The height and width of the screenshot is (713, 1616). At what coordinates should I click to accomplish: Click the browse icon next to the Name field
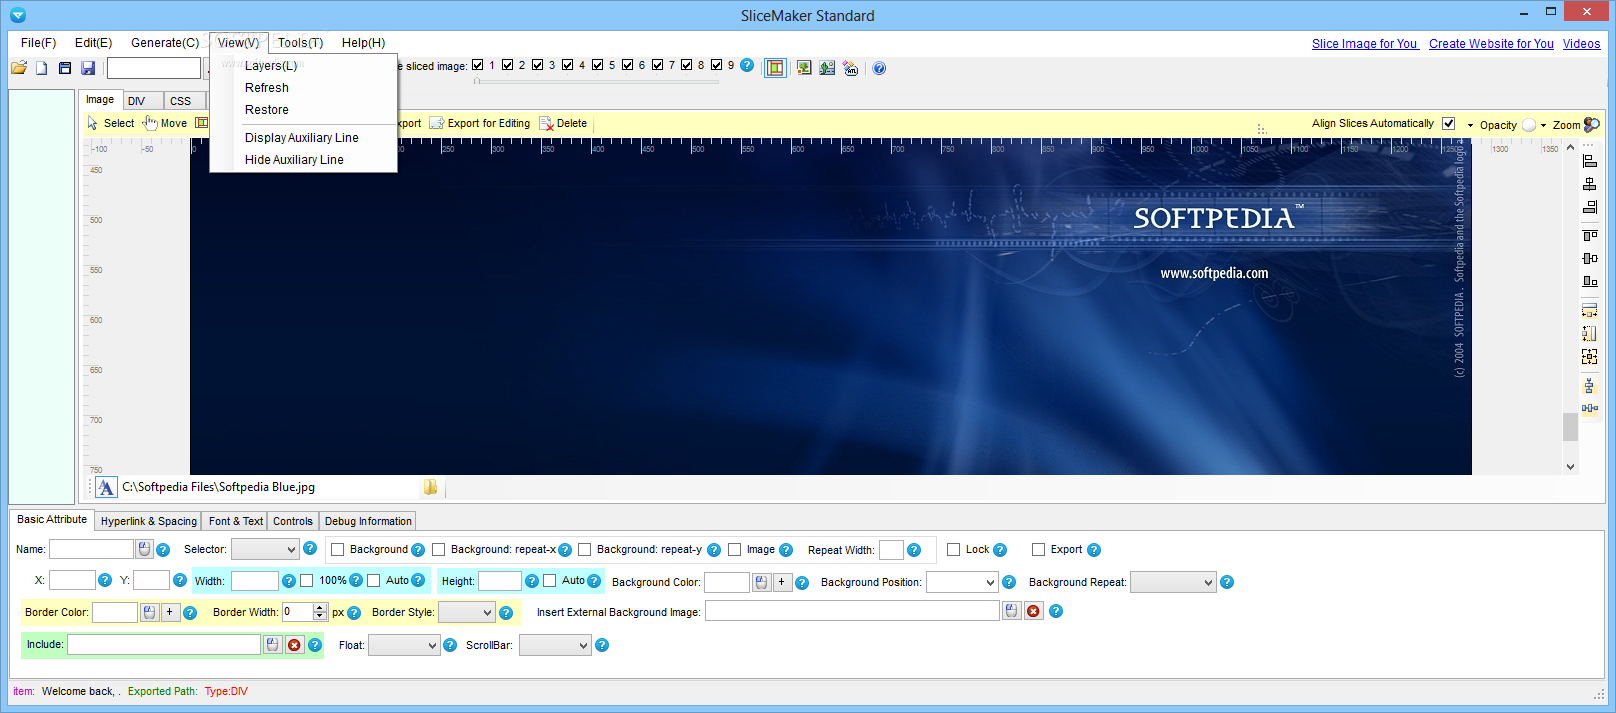click(x=144, y=549)
